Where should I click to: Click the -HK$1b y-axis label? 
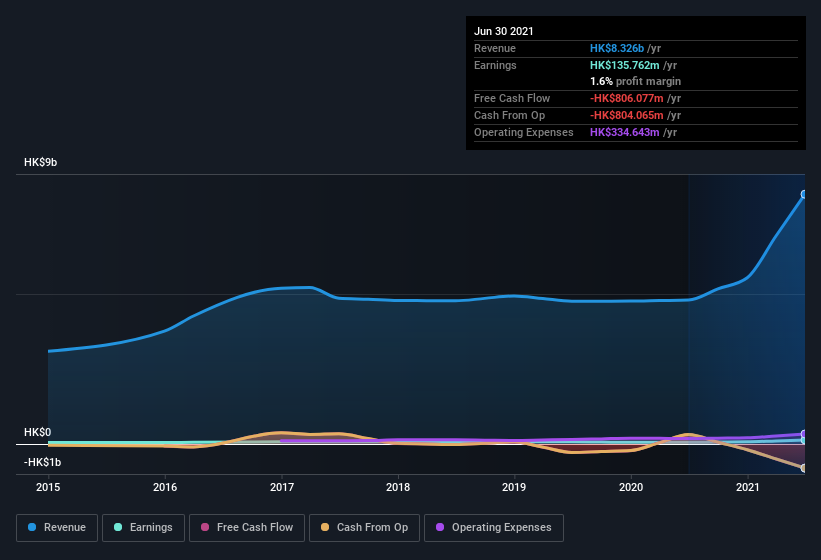(x=42, y=462)
